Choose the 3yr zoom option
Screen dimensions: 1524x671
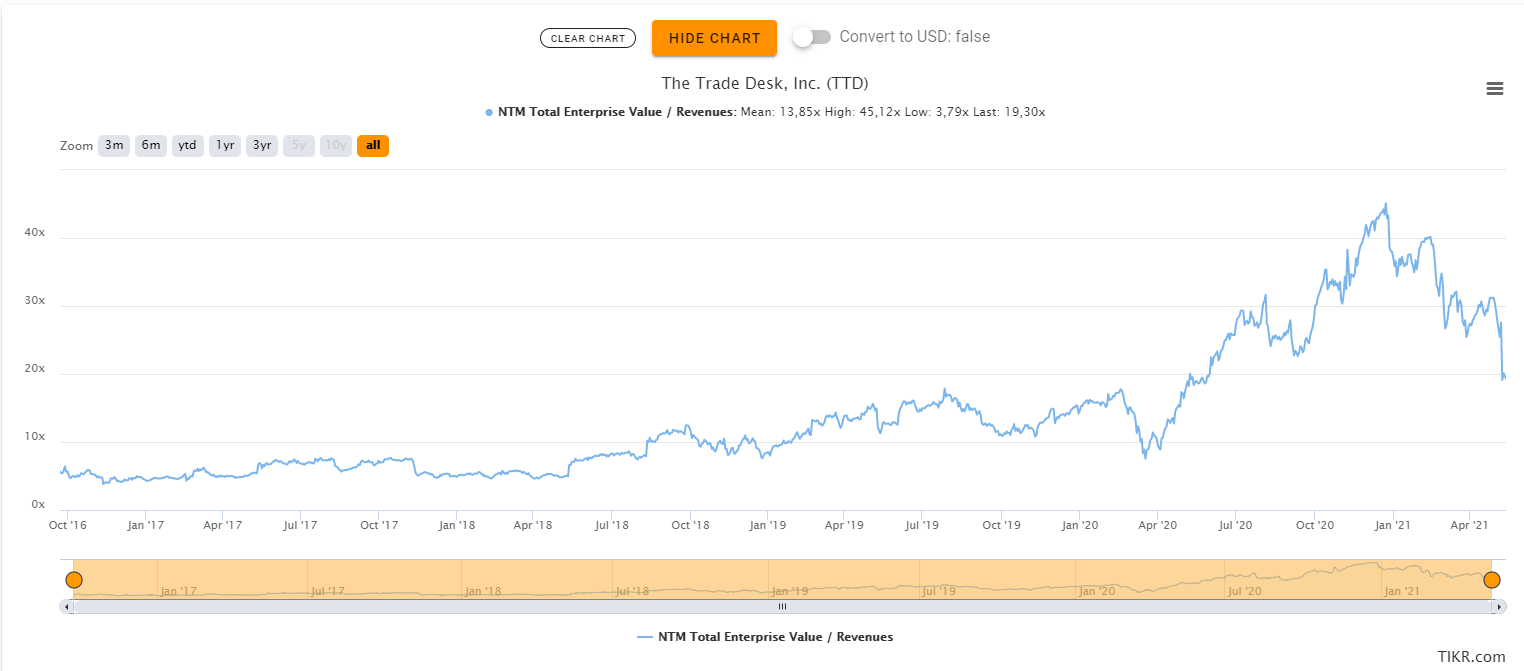coord(262,146)
